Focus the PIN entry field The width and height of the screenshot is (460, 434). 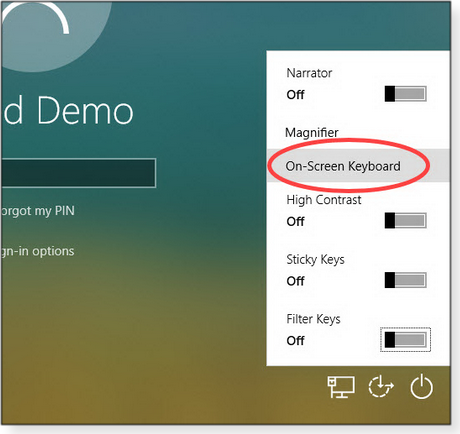78,173
